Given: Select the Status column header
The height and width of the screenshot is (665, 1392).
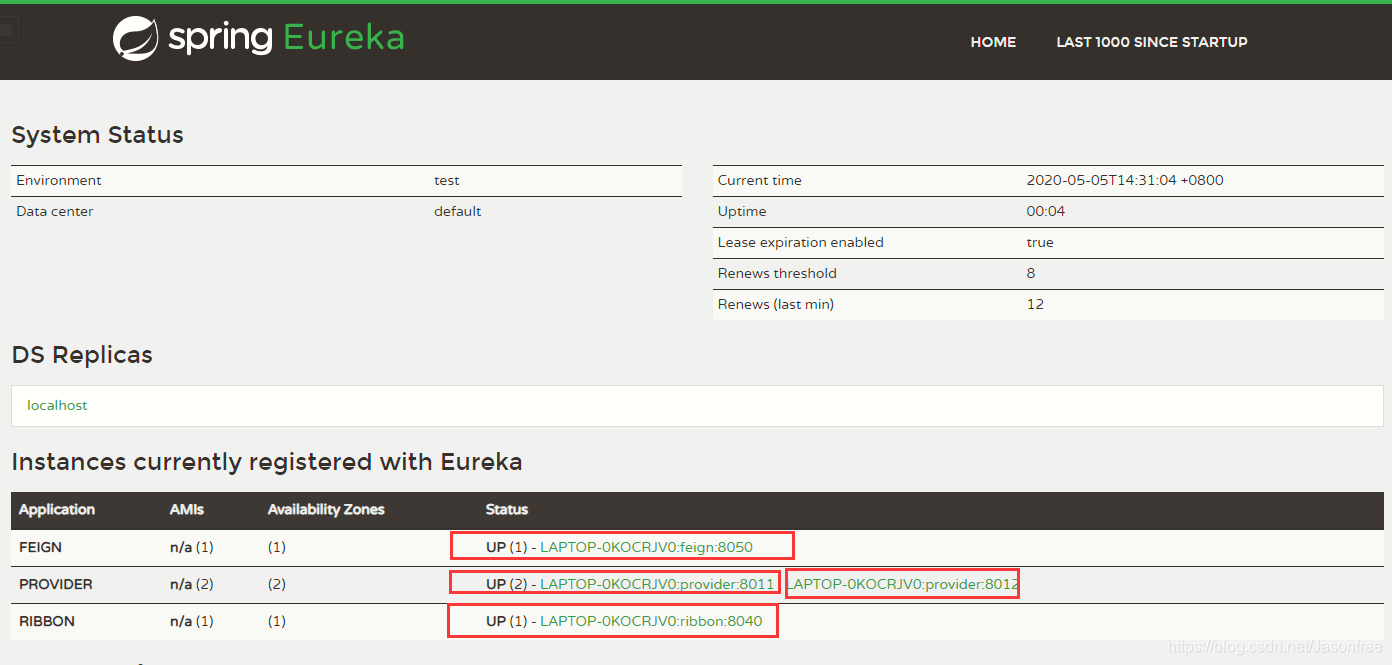Looking at the screenshot, I should point(507,510).
